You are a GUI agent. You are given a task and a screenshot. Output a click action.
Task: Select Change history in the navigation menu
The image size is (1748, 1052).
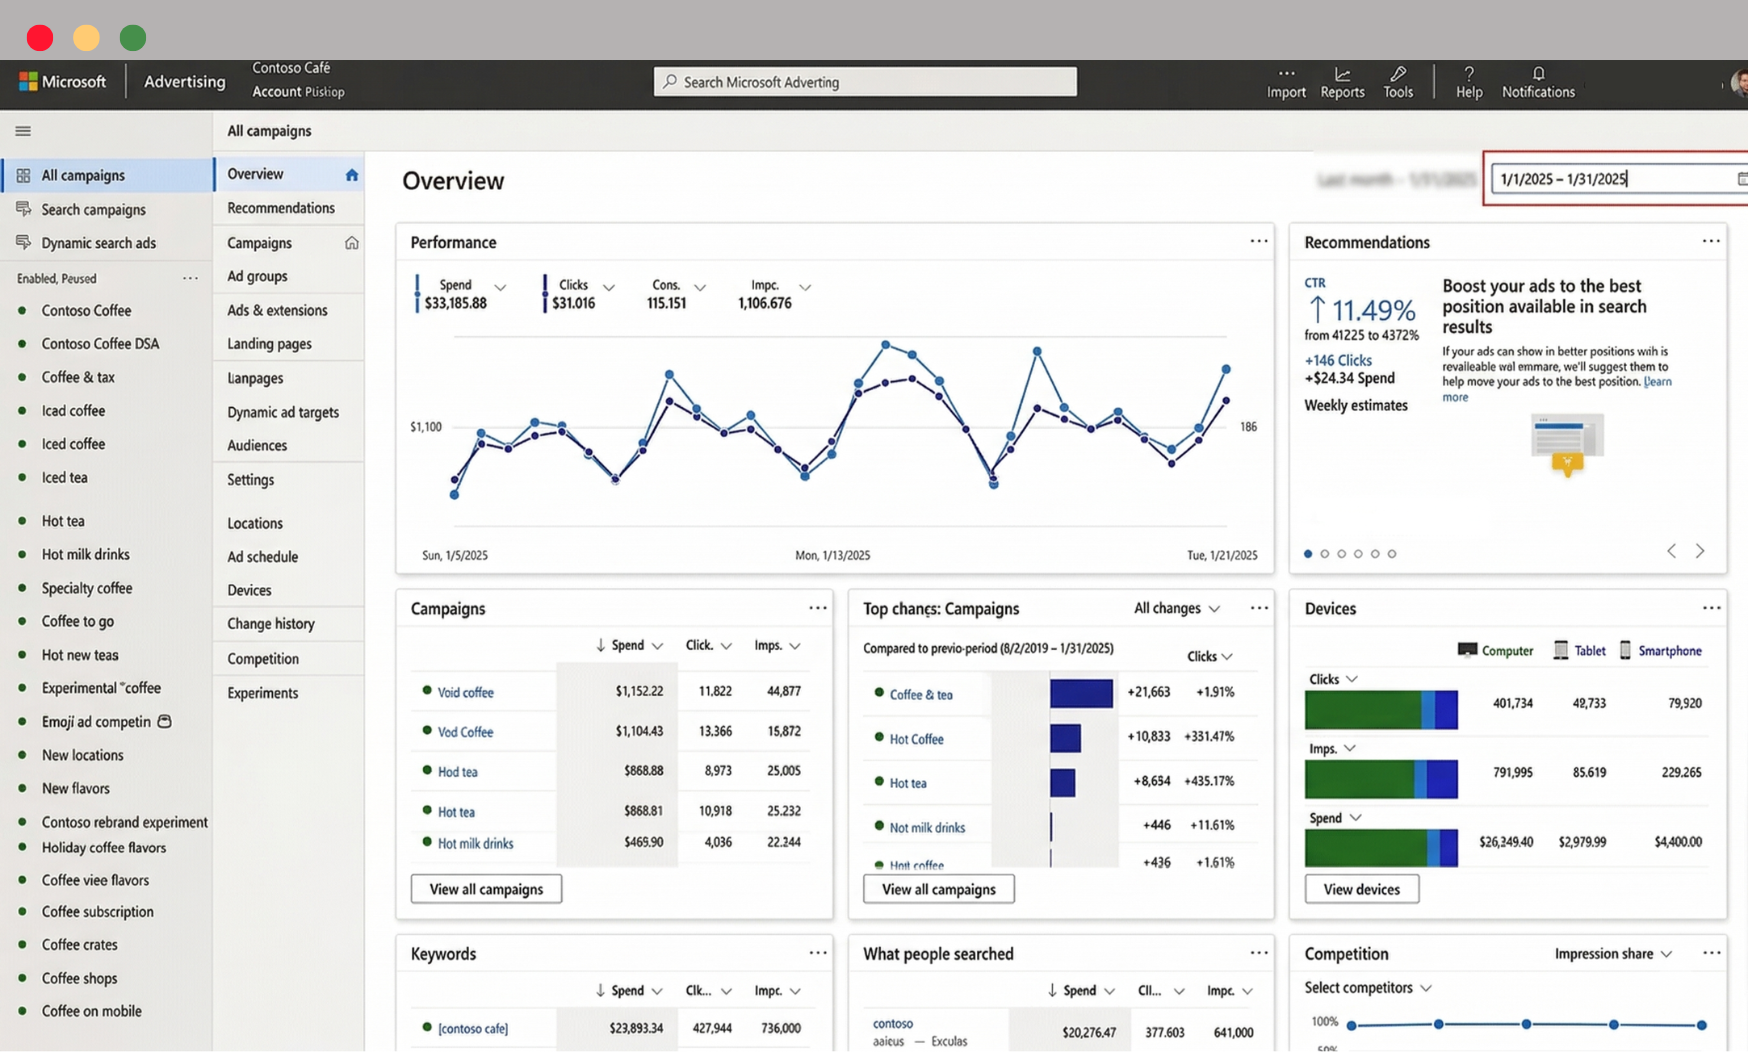(x=271, y=624)
